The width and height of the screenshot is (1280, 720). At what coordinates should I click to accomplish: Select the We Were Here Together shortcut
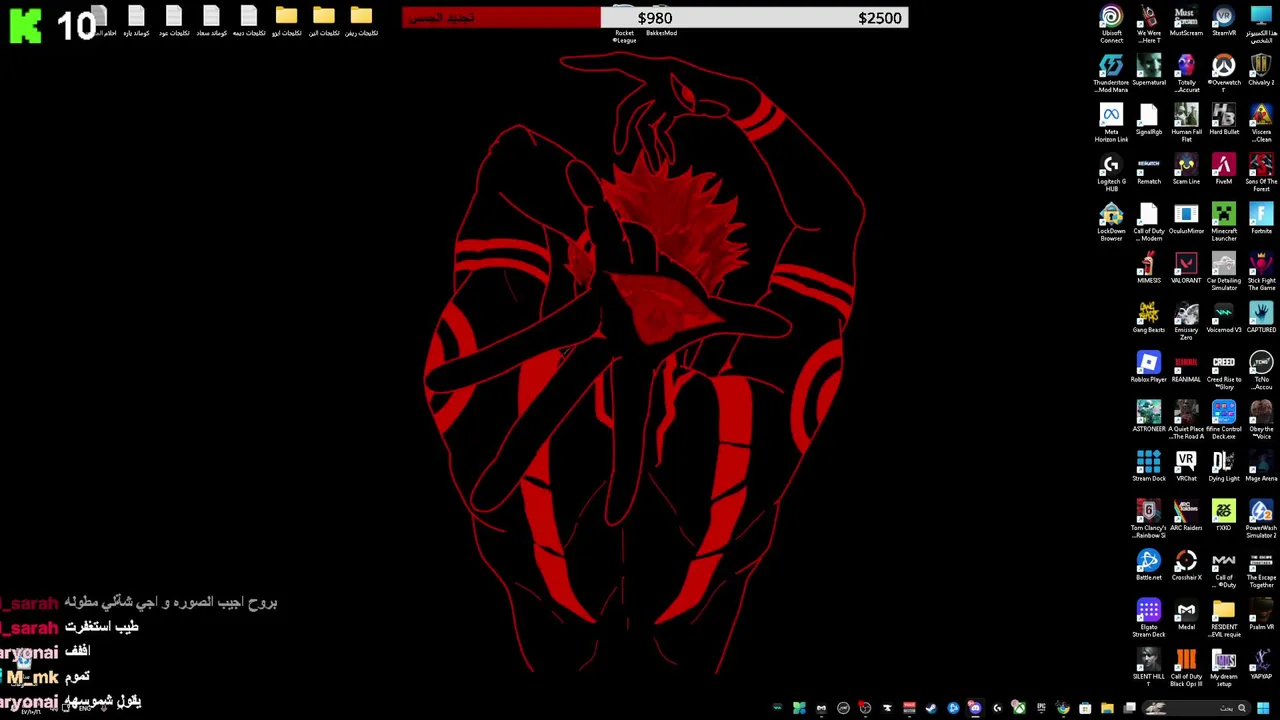coord(1149,24)
